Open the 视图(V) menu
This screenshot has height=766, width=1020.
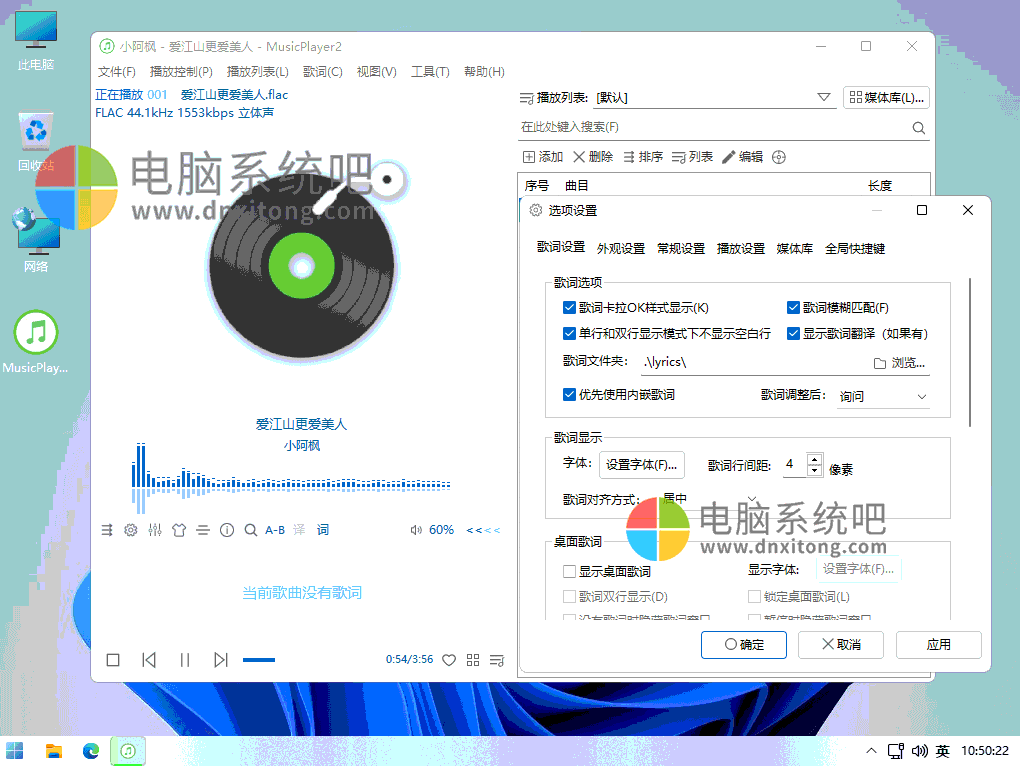[377, 72]
